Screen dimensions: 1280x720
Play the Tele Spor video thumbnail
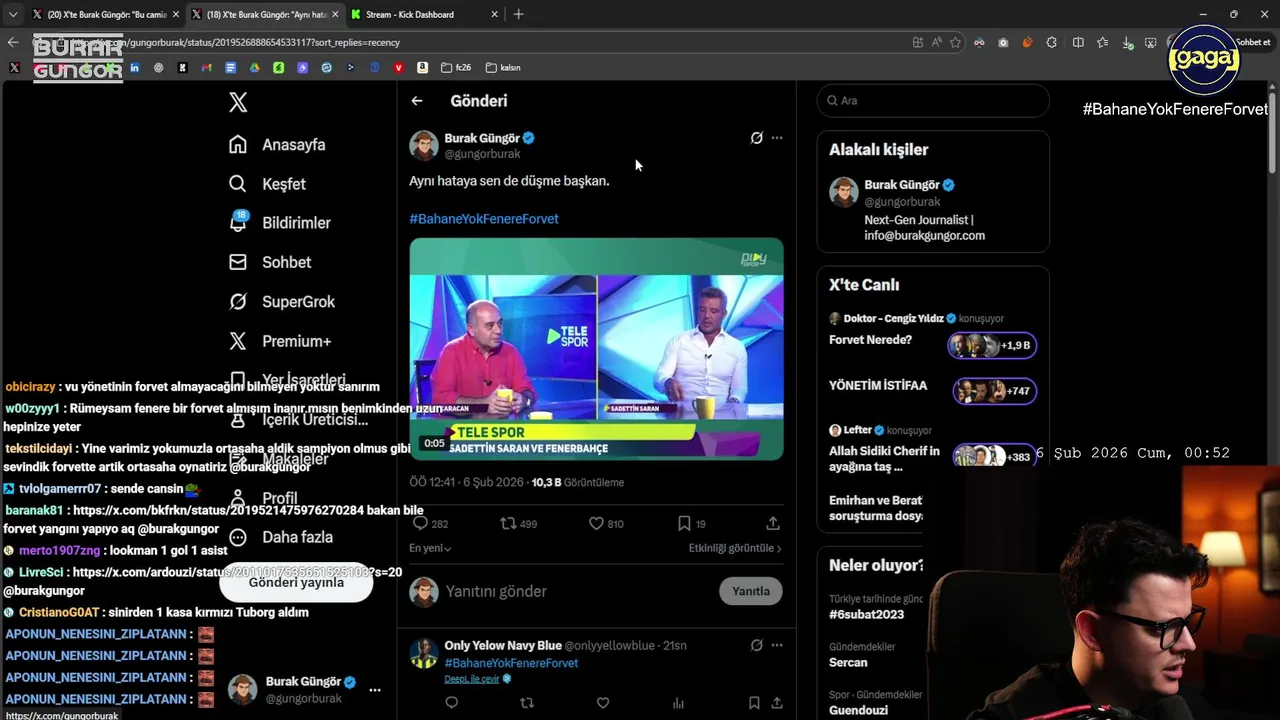pos(596,349)
